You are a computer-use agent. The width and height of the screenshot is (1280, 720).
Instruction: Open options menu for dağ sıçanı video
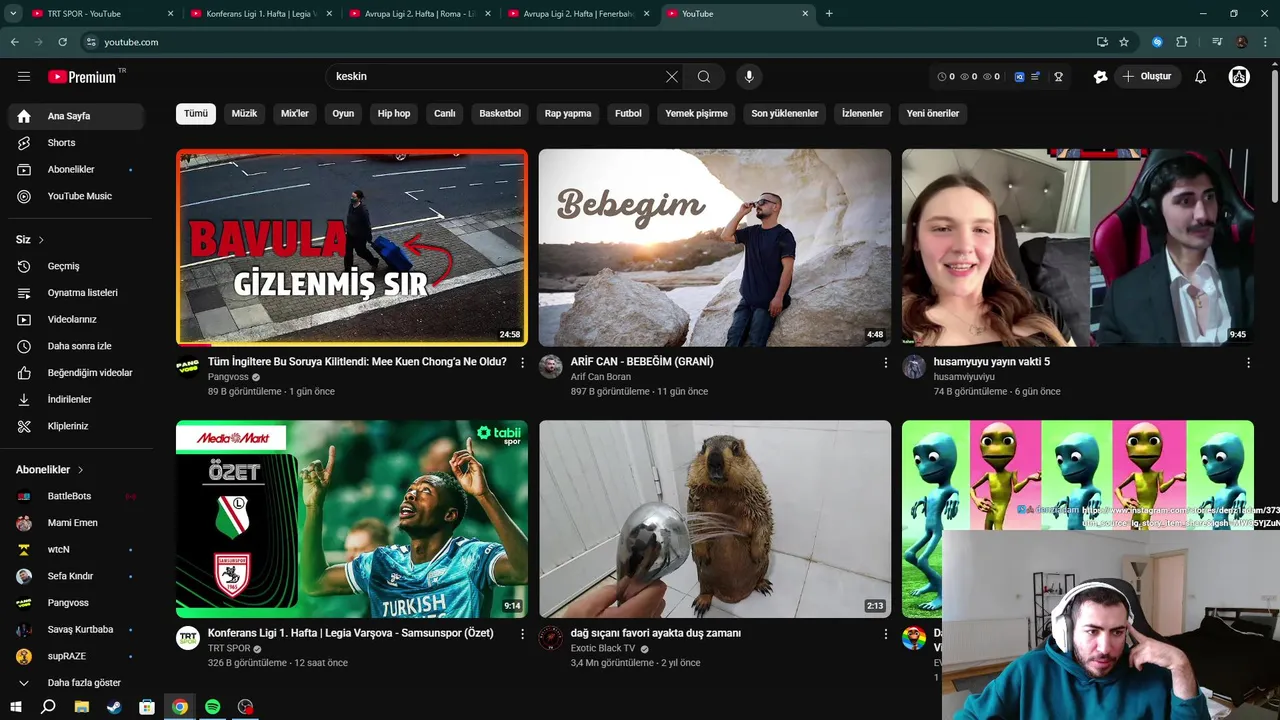click(885, 634)
